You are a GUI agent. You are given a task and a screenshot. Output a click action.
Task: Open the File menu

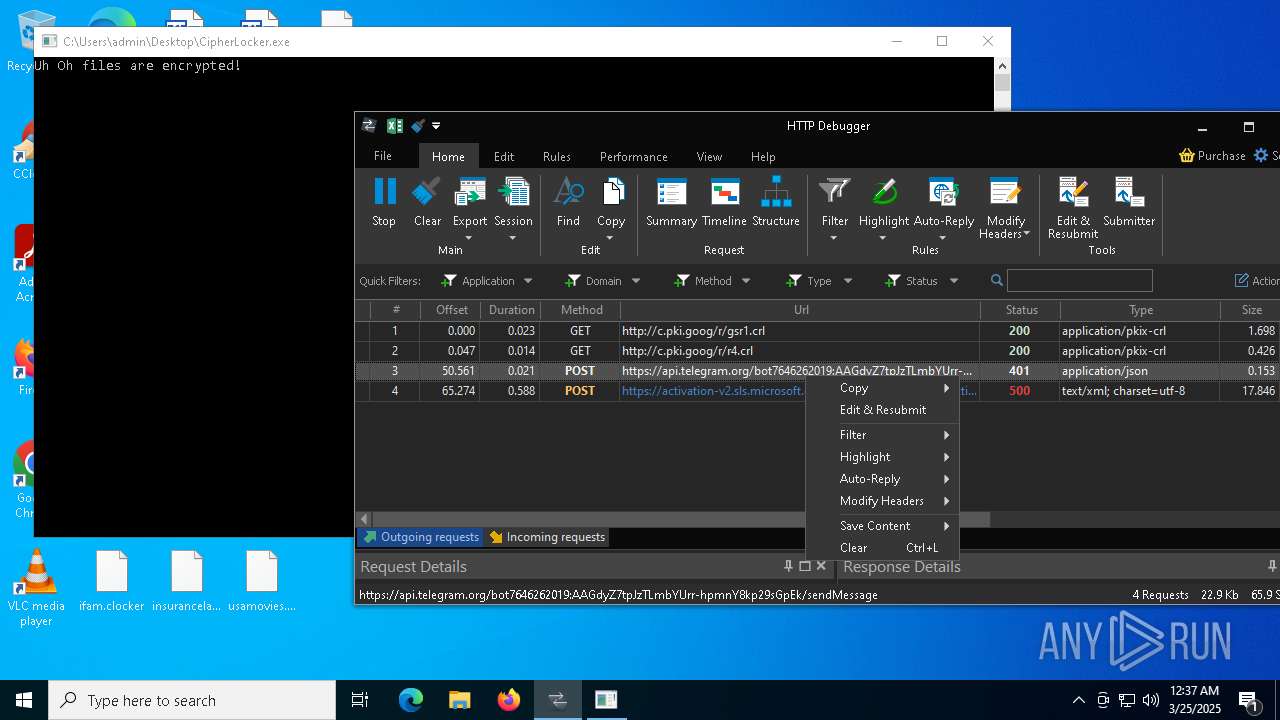[383, 156]
